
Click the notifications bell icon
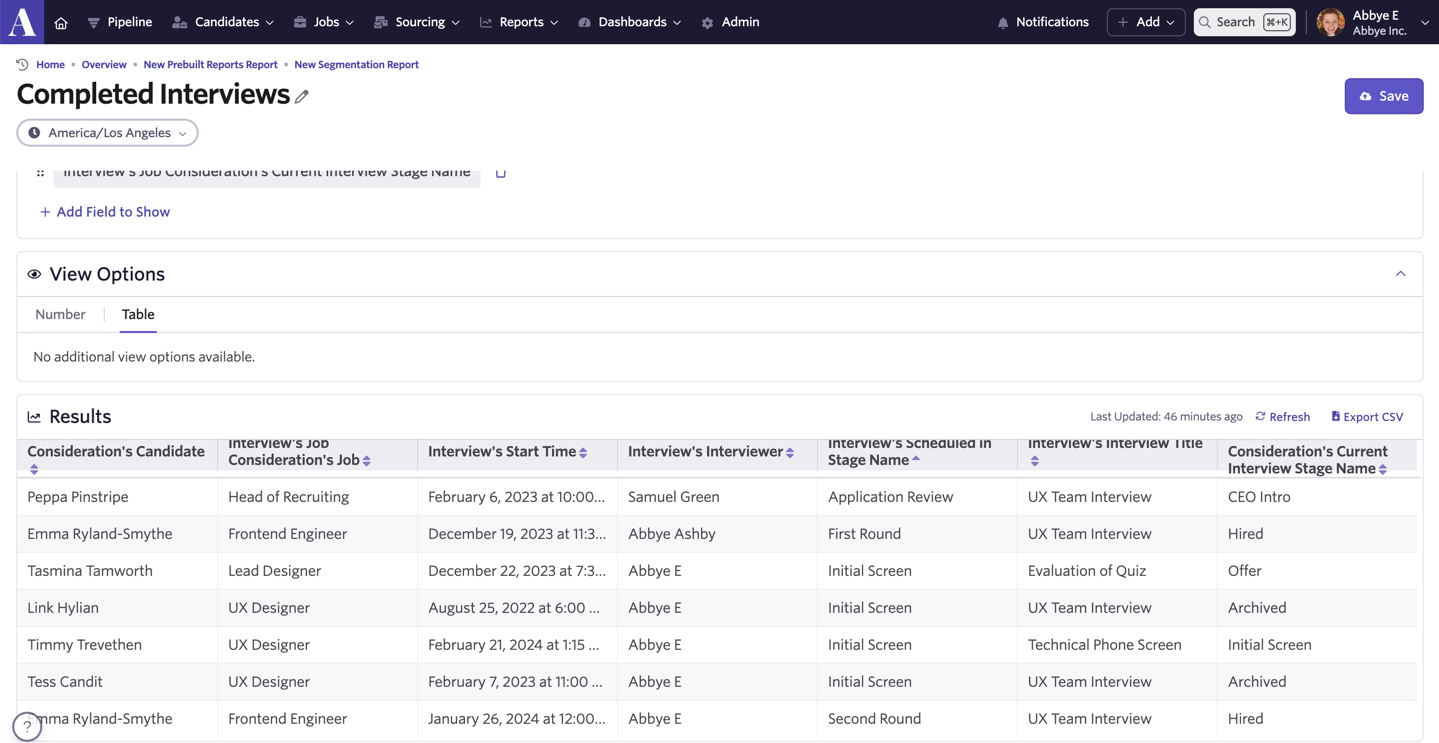tap(1003, 23)
